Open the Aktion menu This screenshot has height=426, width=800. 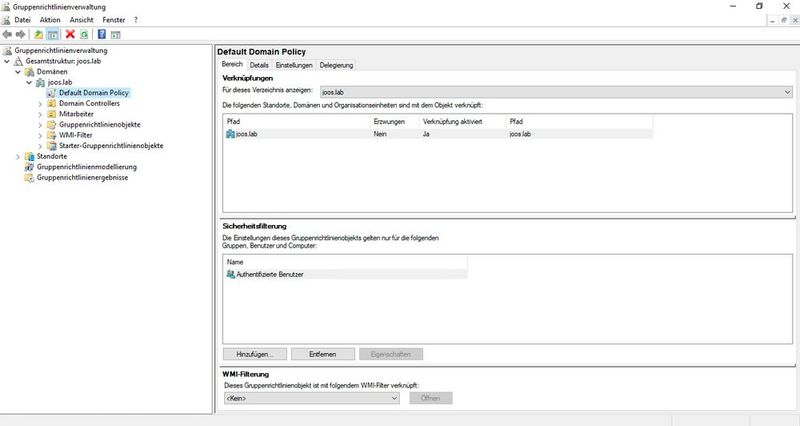[50, 20]
